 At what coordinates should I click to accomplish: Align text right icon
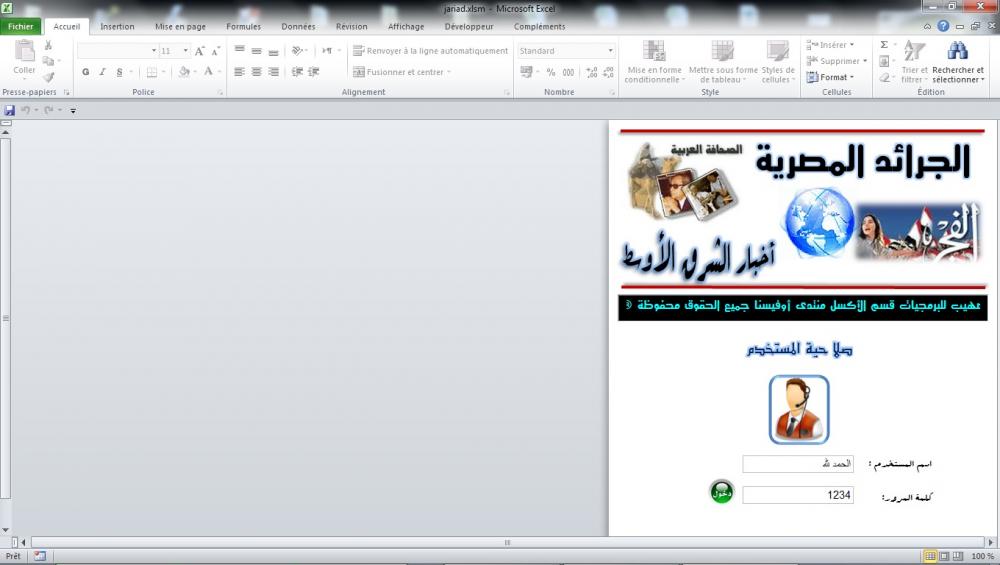coord(273,72)
